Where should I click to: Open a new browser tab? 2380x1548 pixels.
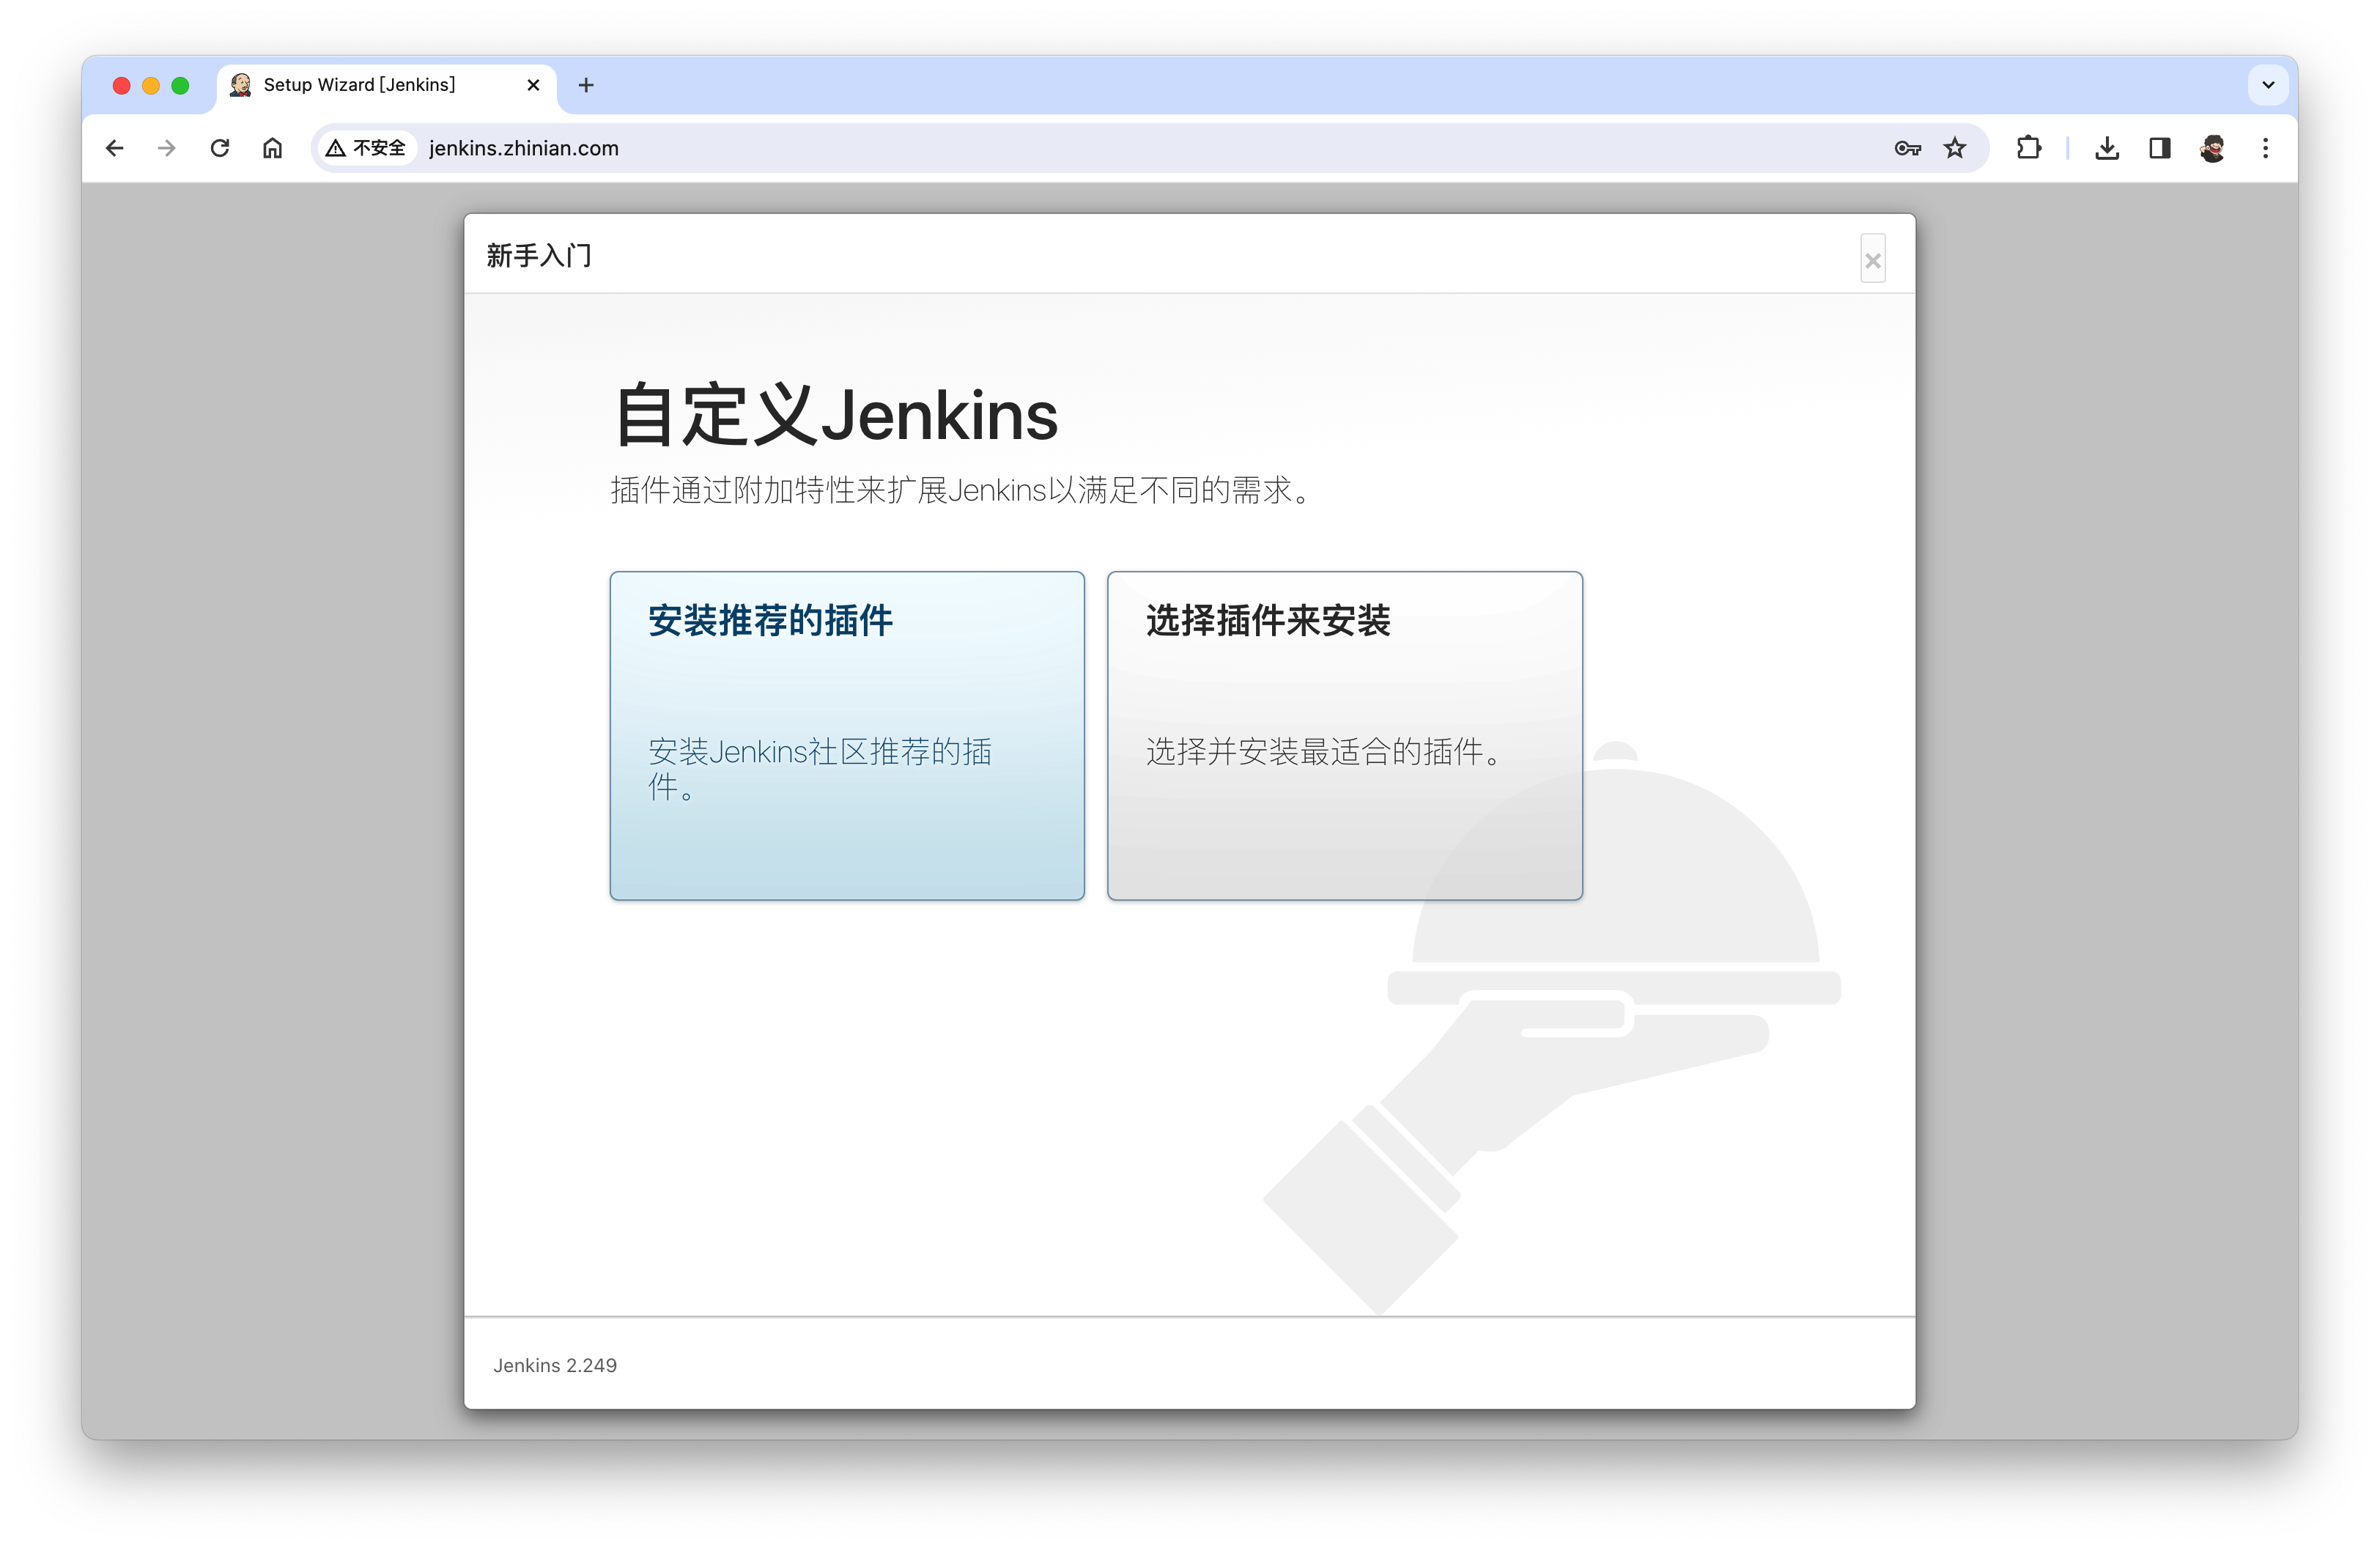tap(586, 85)
